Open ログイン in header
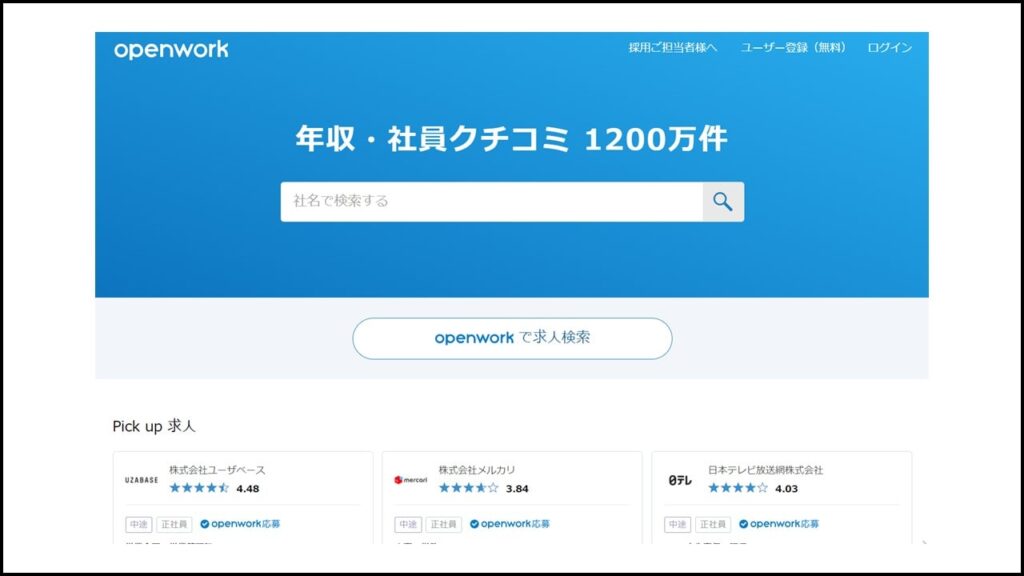Viewport: 1024px width, 576px height. pyautogui.click(x=889, y=48)
